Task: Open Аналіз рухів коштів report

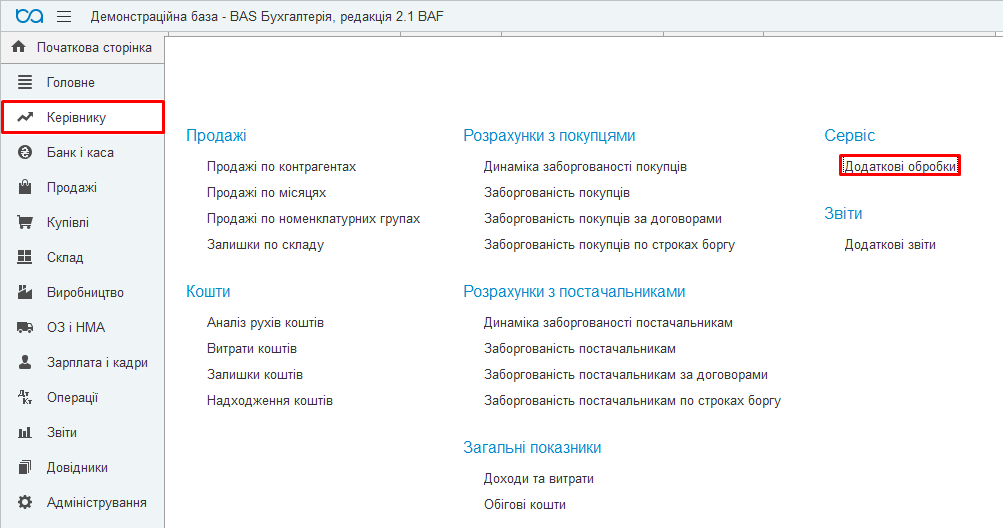Action: tap(265, 323)
